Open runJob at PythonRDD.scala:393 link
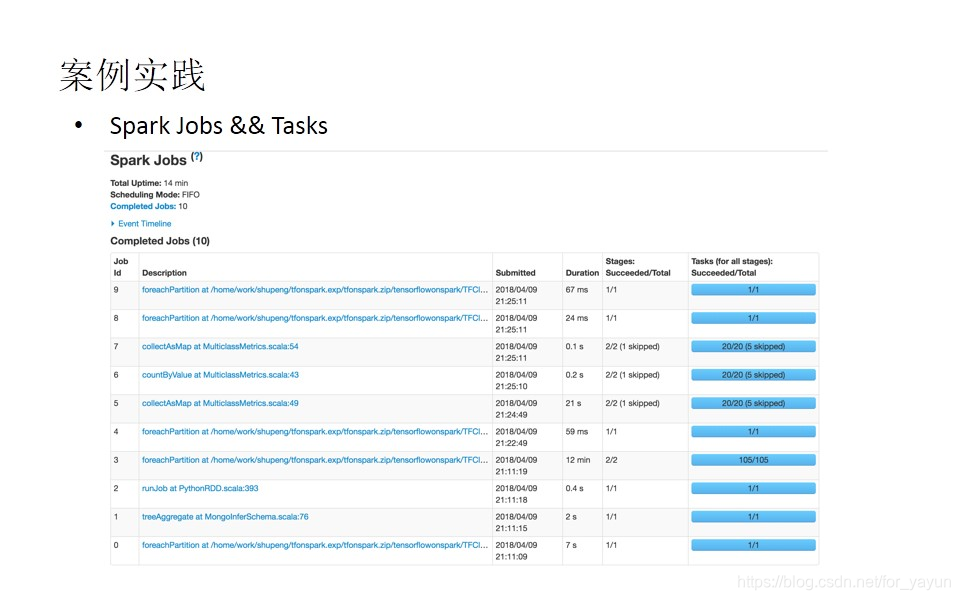960x600 pixels. [200, 489]
